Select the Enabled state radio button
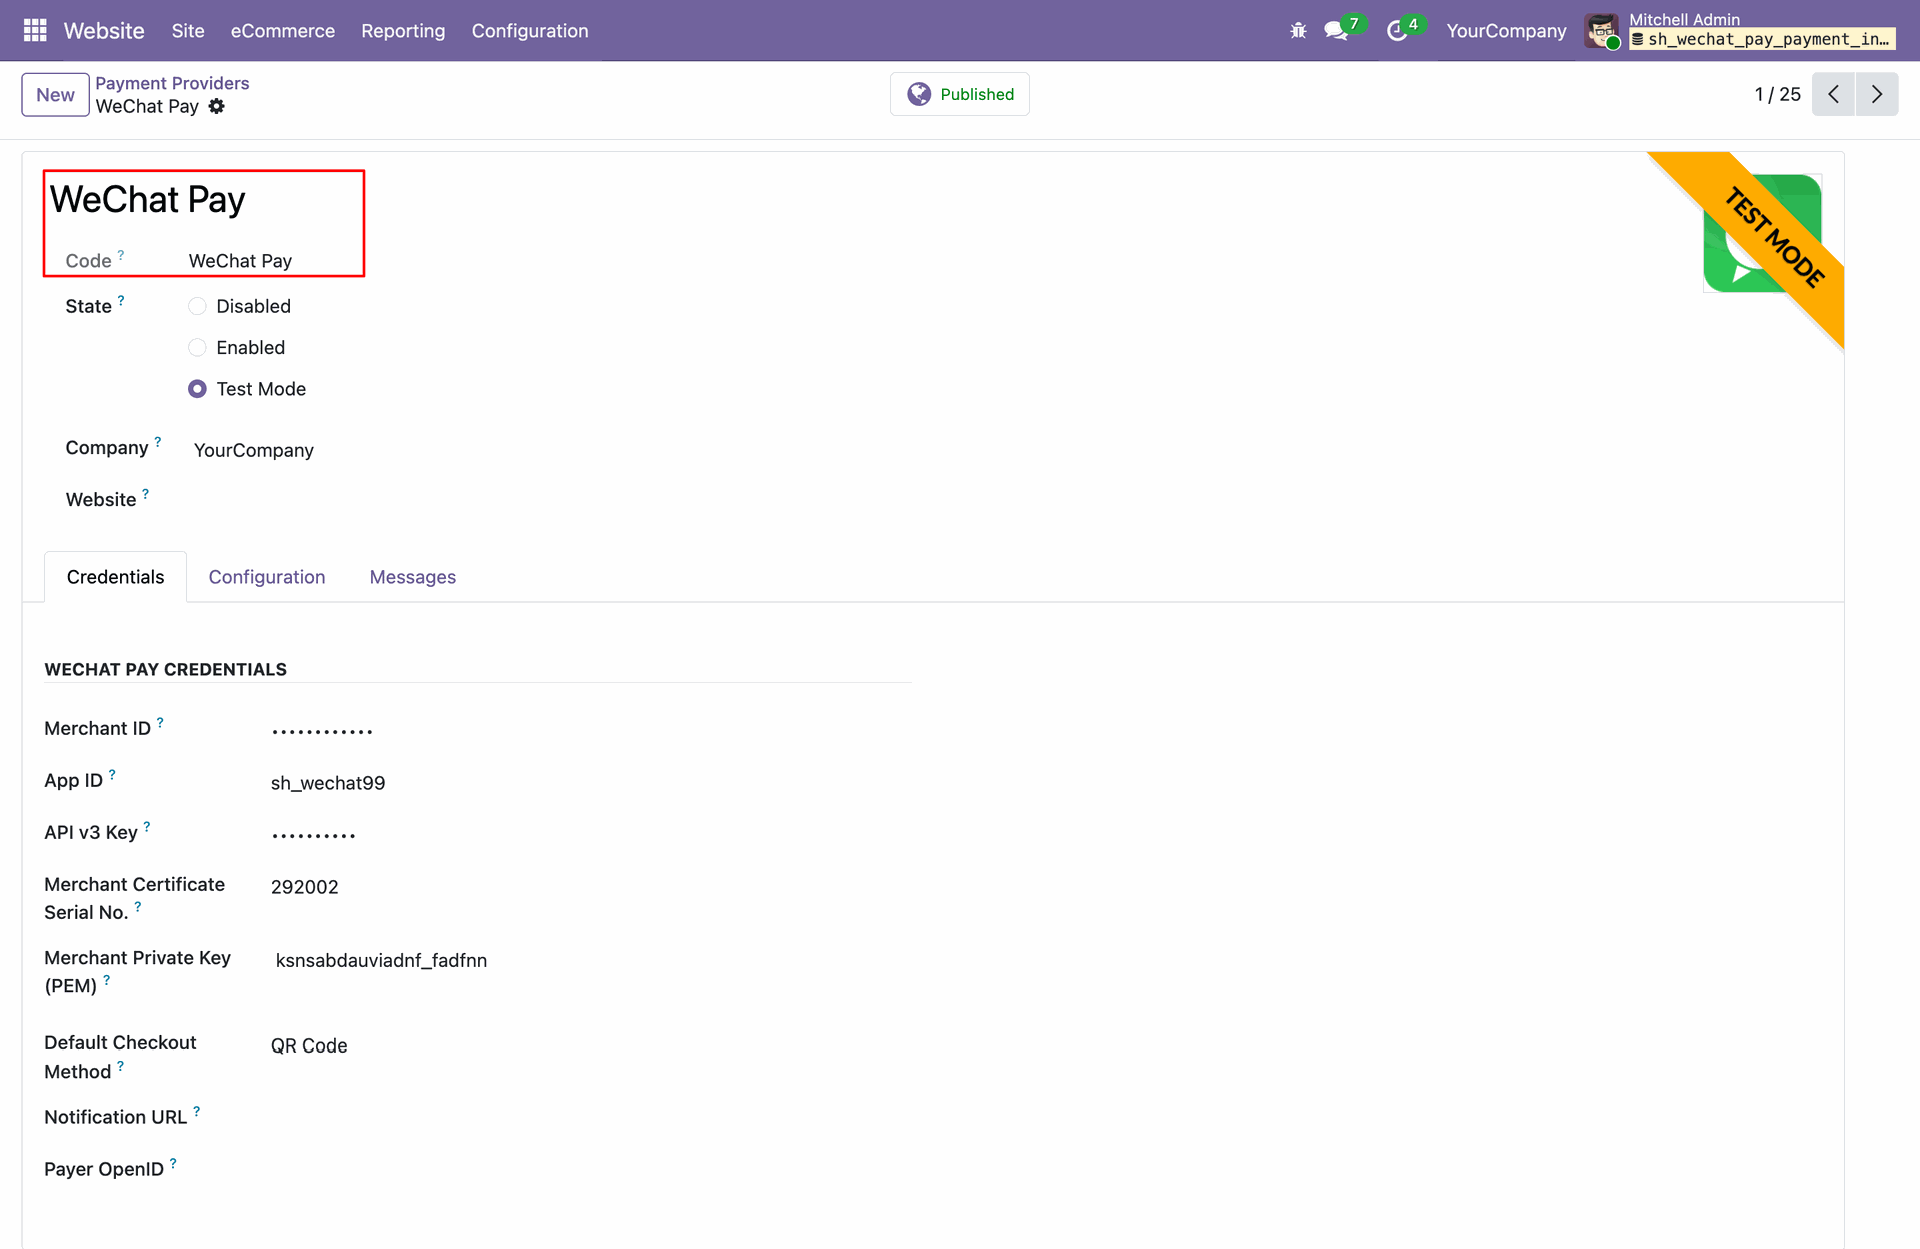 pyautogui.click(x=197, y=347)
